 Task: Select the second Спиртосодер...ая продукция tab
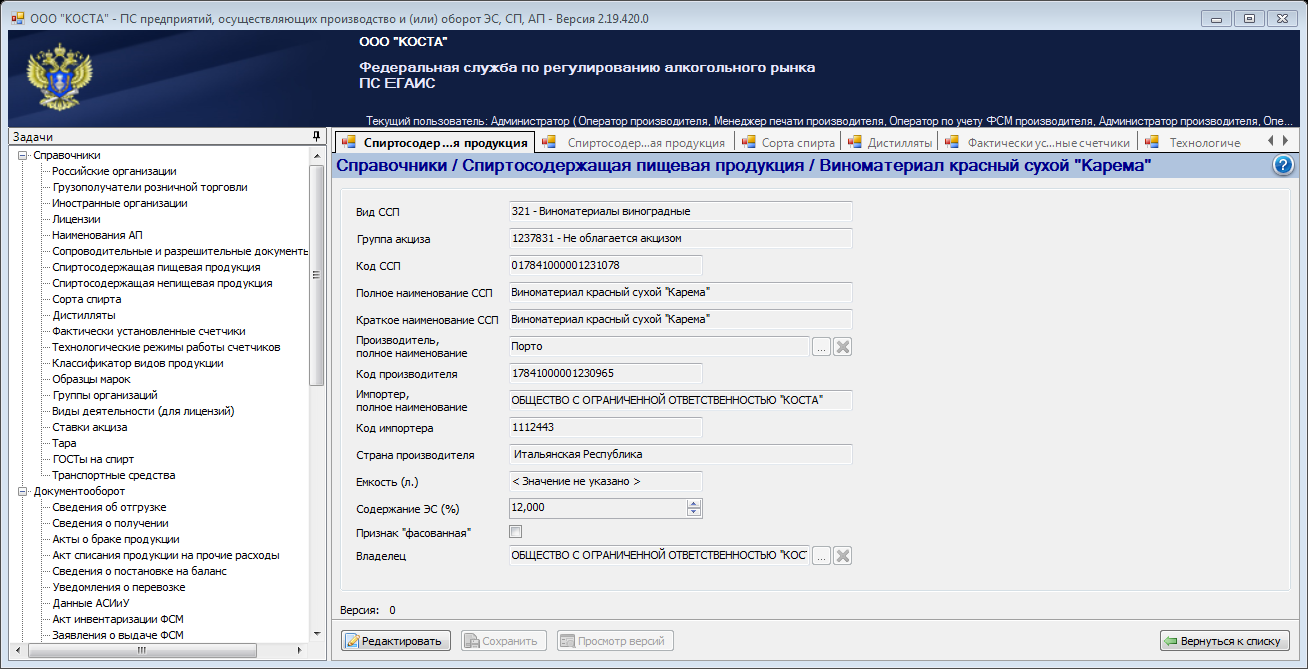click(x=634, y=143)
